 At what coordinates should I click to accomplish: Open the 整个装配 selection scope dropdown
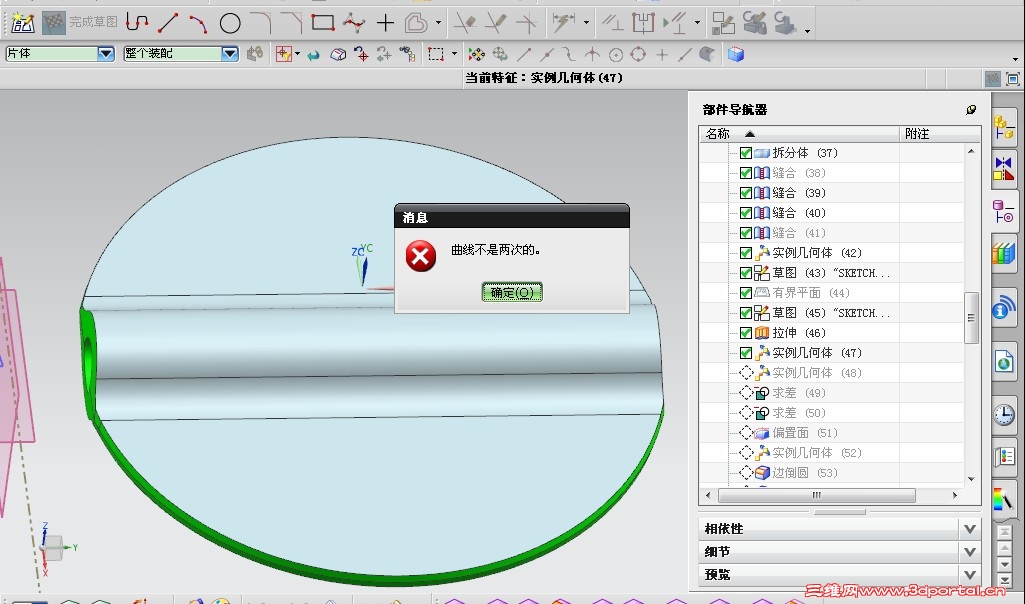pos(229,54)
